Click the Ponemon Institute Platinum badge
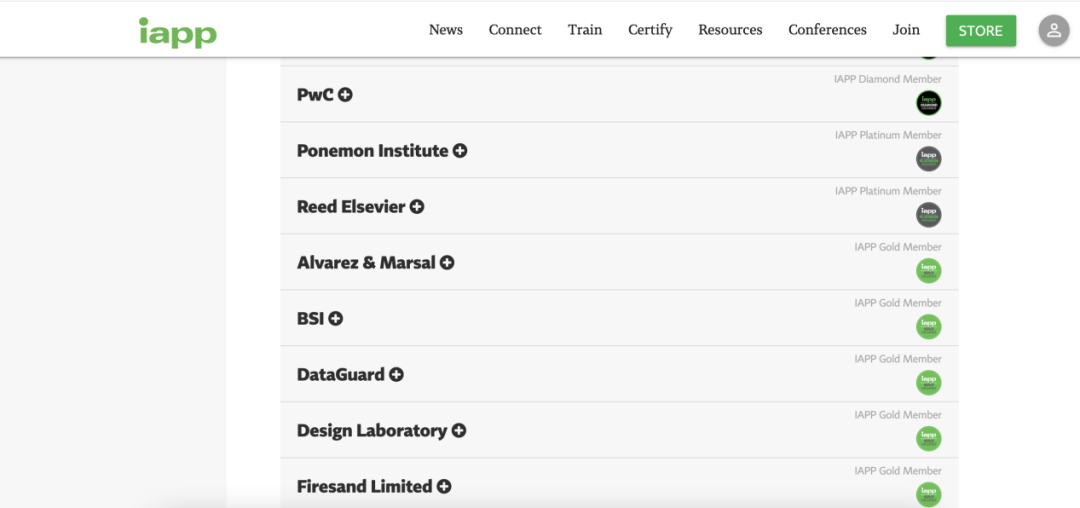The height and width of the screenshot is (508, 1080). [x=928, y=159]
